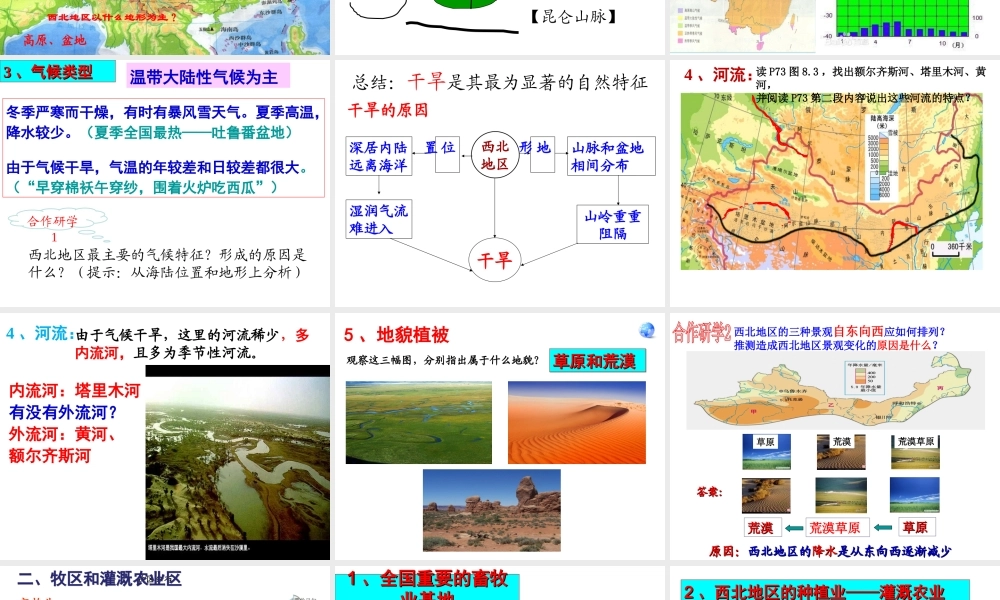Click the northwest region precipitation map
The image size is (1000, 600).
click(x=836, y=391)
